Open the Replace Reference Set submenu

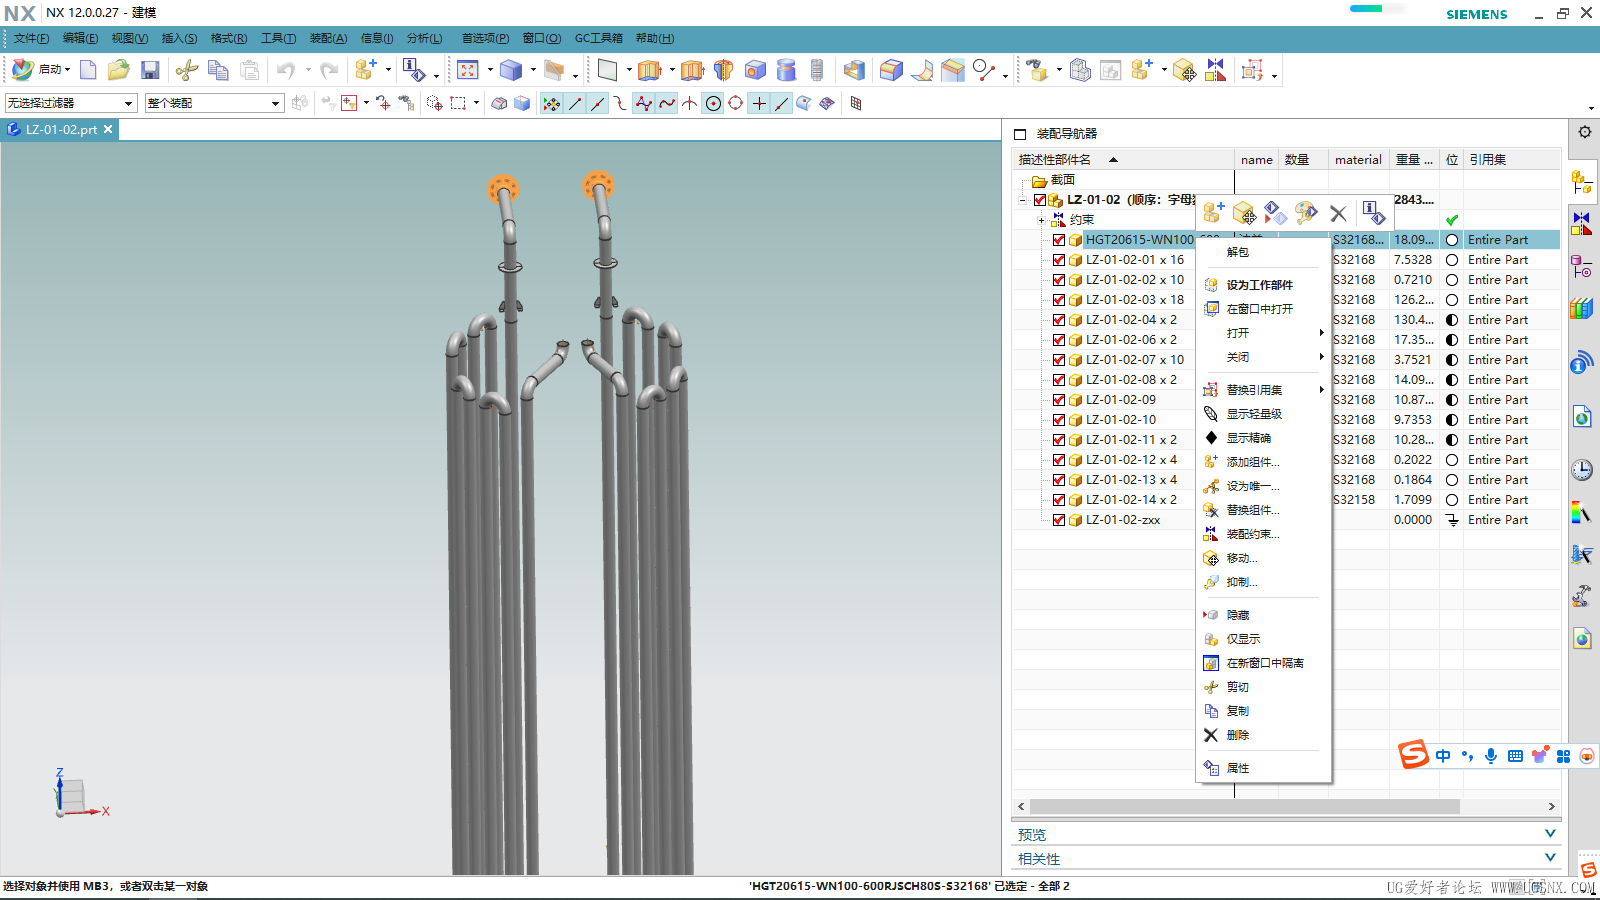pyautogui.click(x=1264, y=390)
